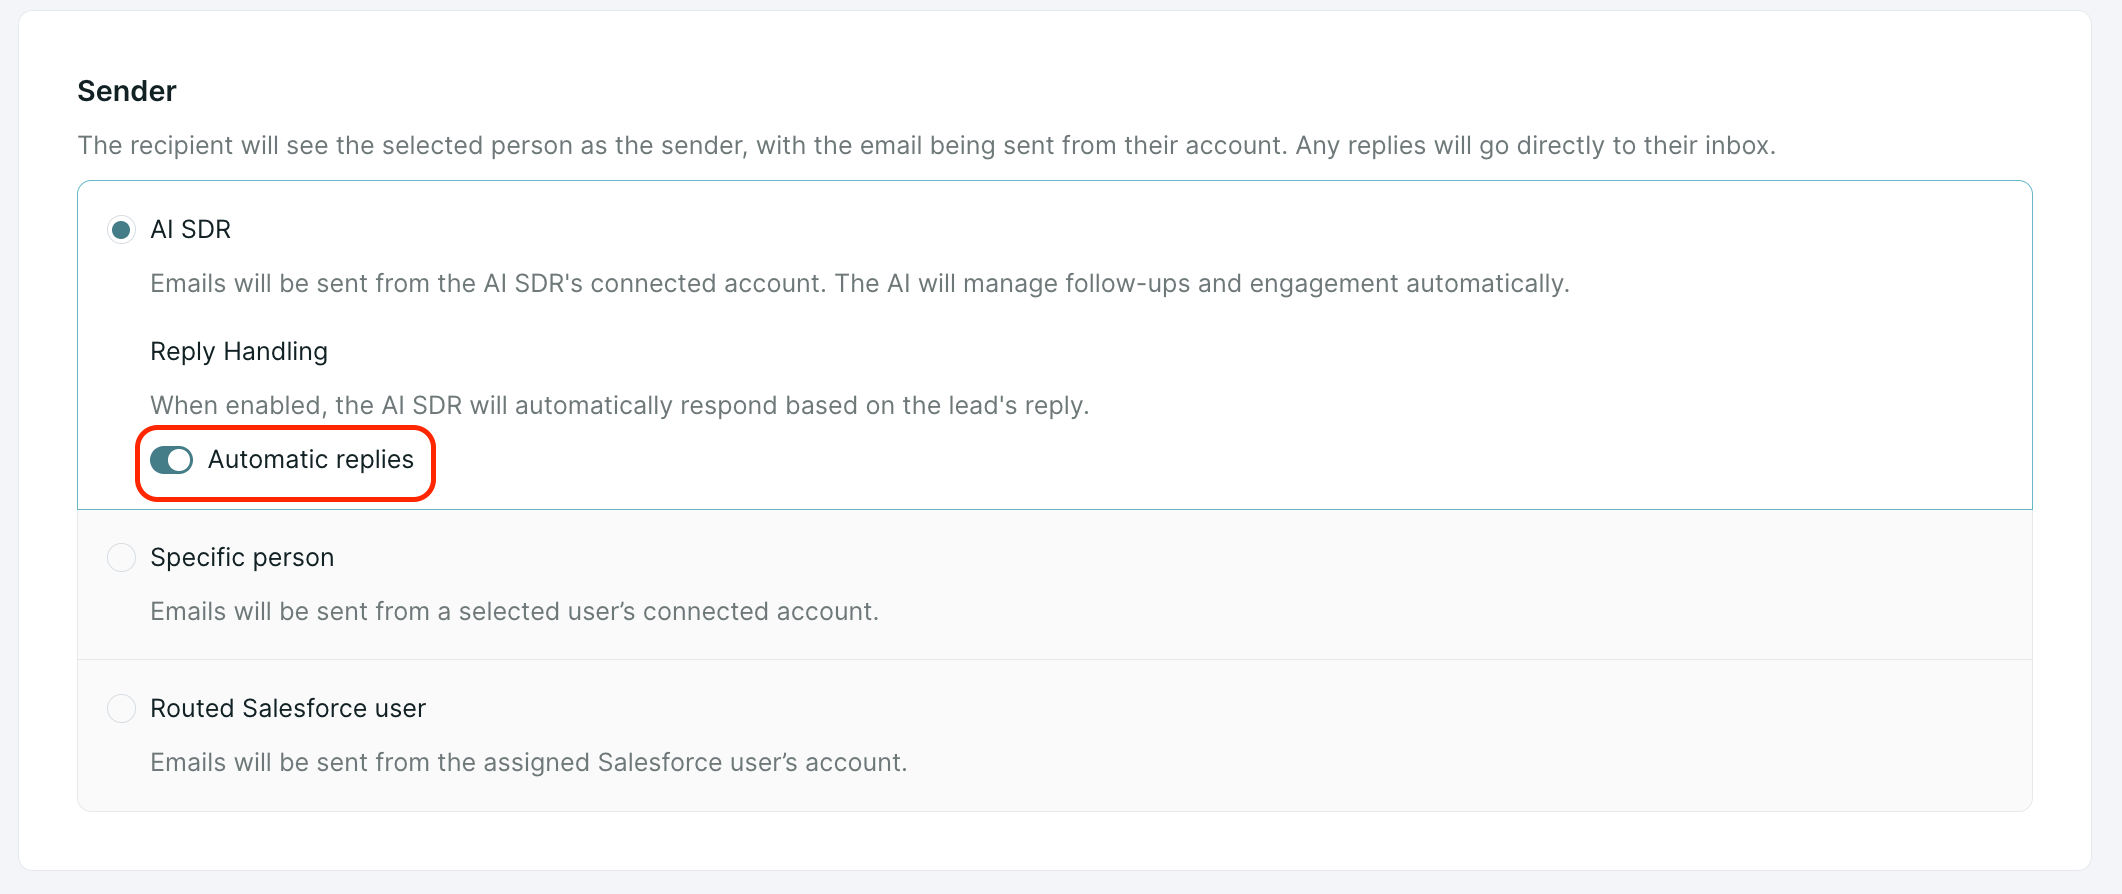The image size is (2122, 894).
Task: Choose the Specific person radio button
Action: (121, 557)
